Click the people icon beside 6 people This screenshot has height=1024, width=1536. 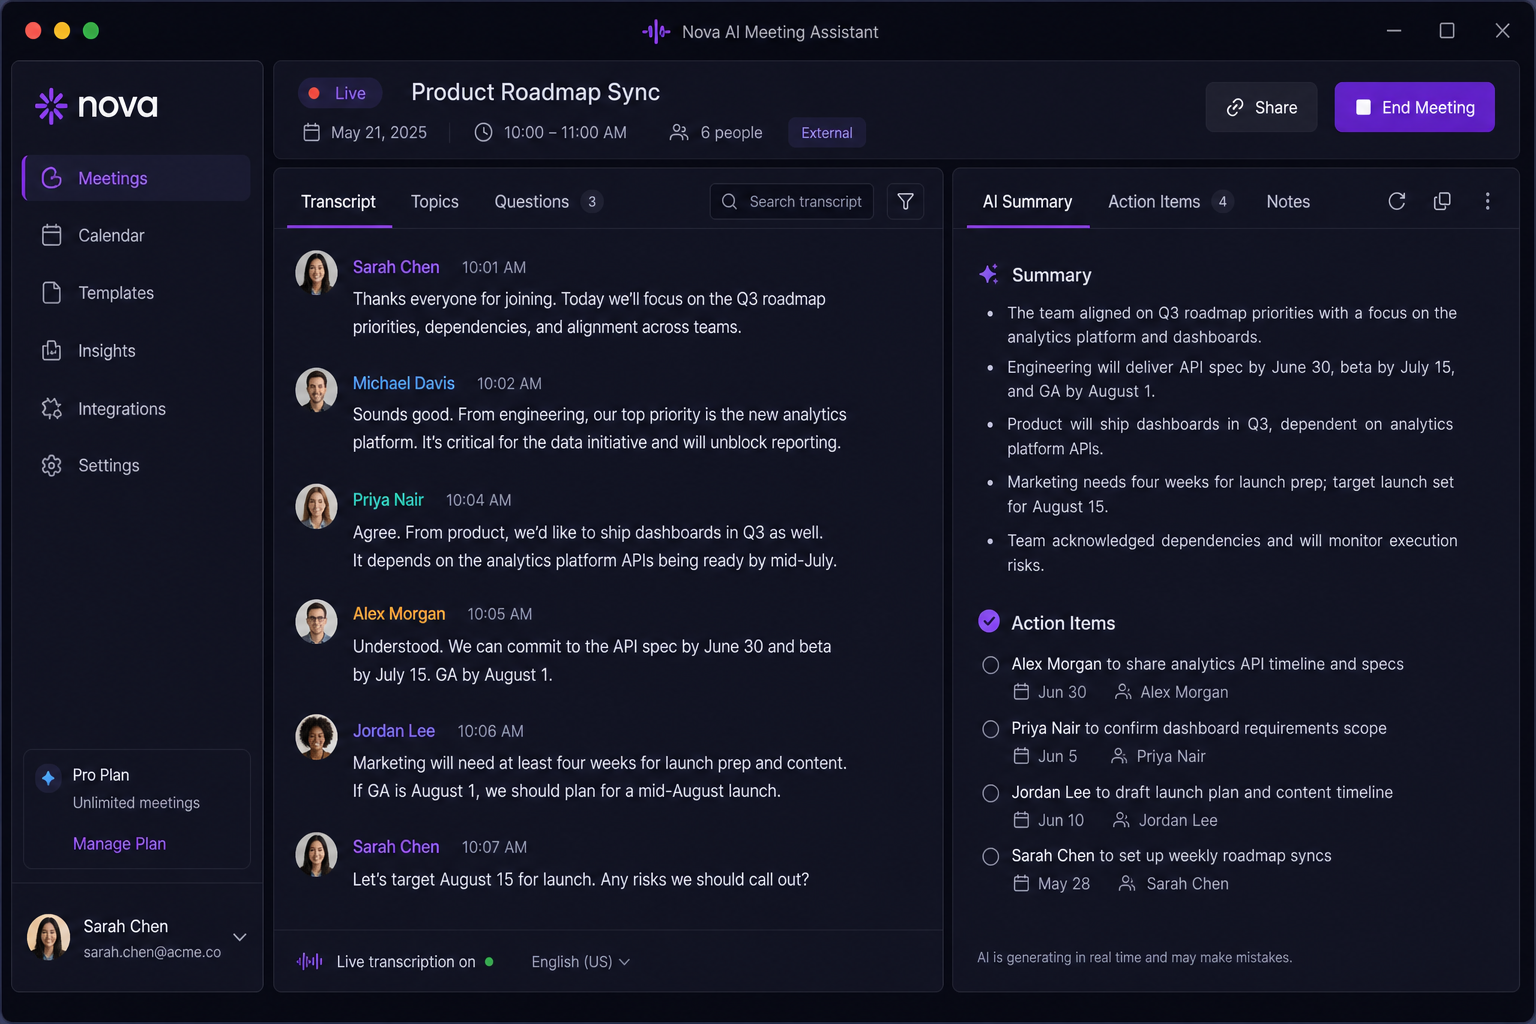(679, 132)
